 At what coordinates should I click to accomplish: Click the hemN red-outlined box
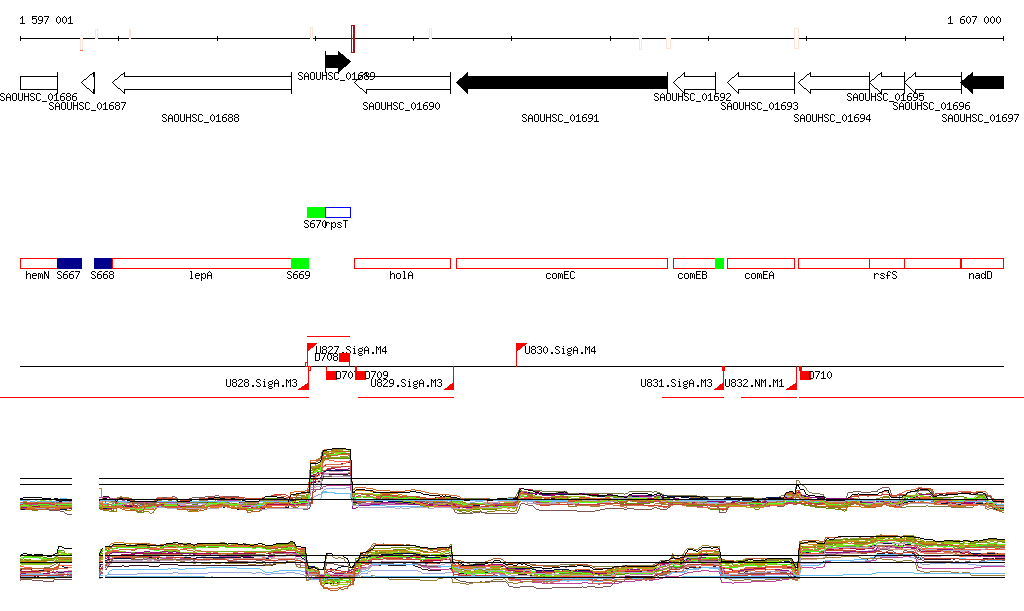pos(39,264)
